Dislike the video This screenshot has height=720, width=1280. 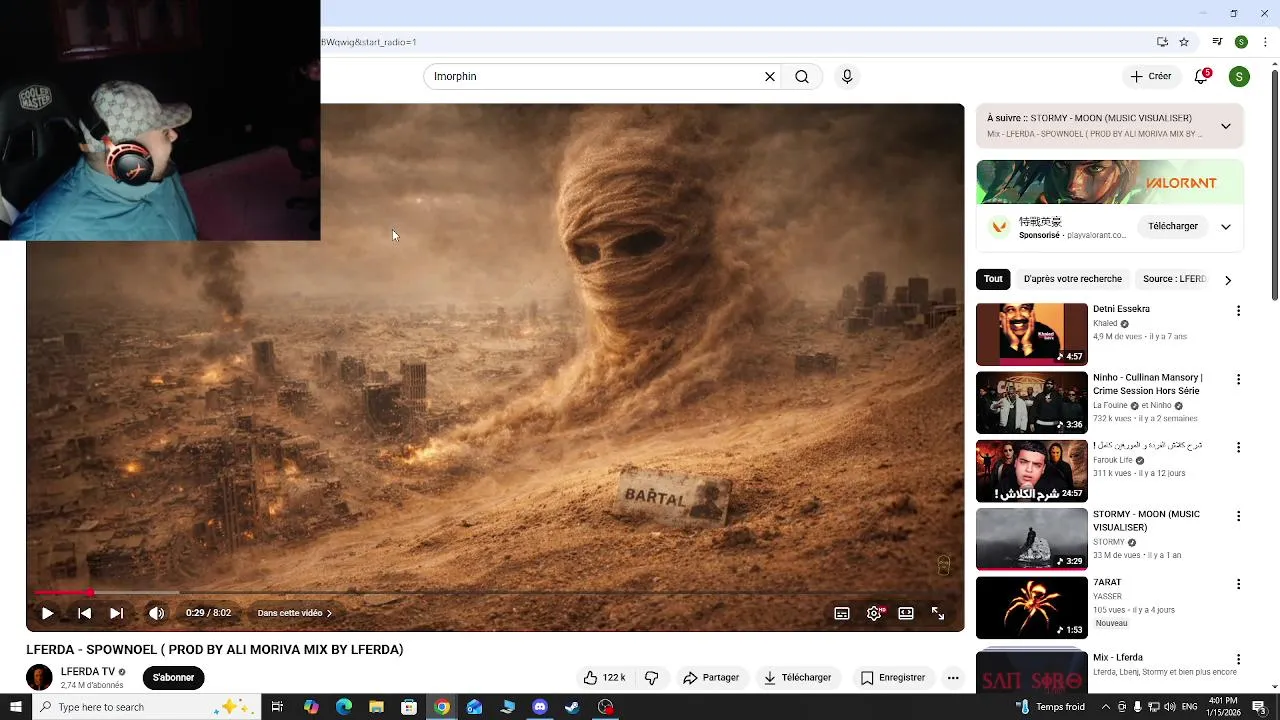coord(651,677)
